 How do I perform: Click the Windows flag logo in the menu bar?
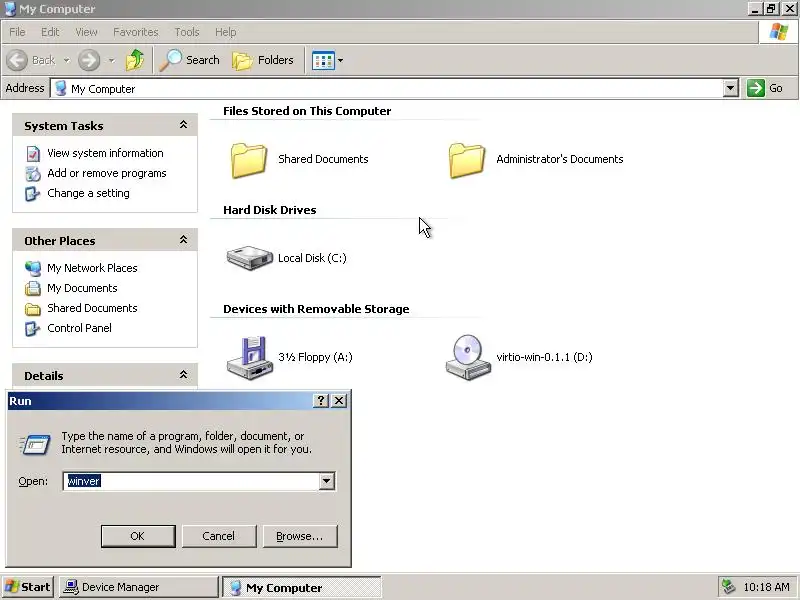pyautogui.click(x=779, y=32)
